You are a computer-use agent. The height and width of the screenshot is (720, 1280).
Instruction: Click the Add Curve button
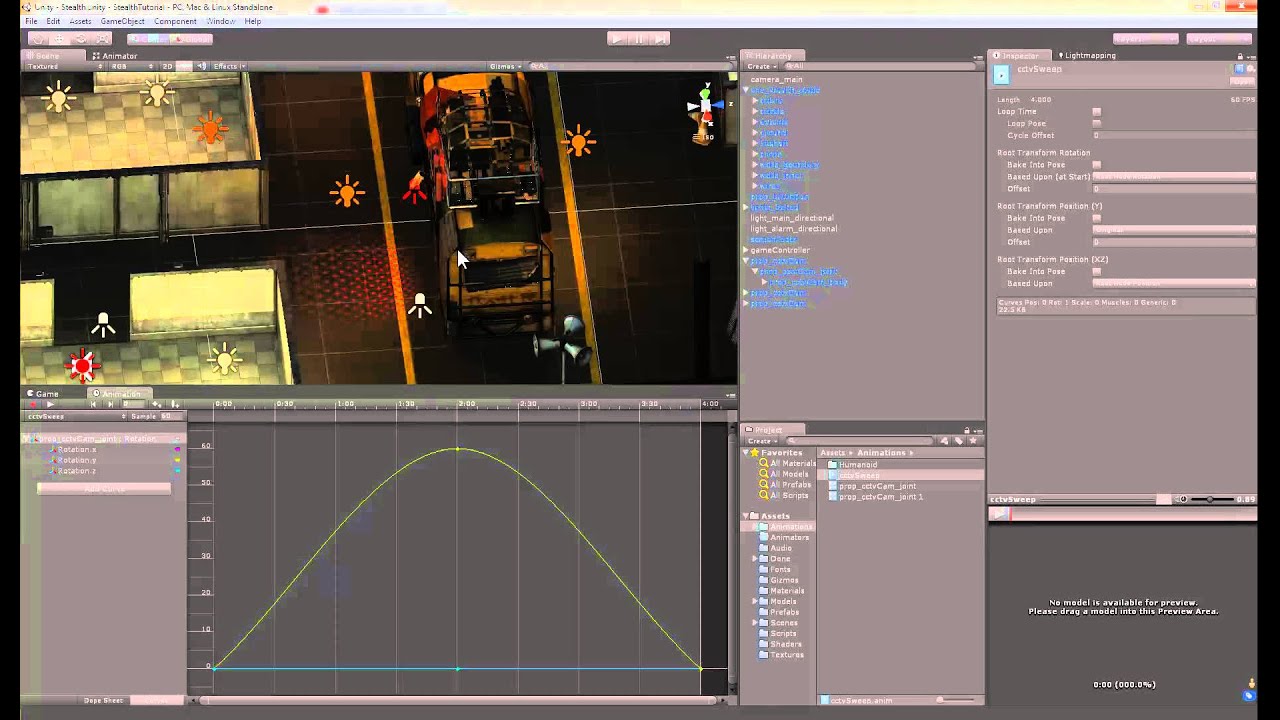point(104,489)
